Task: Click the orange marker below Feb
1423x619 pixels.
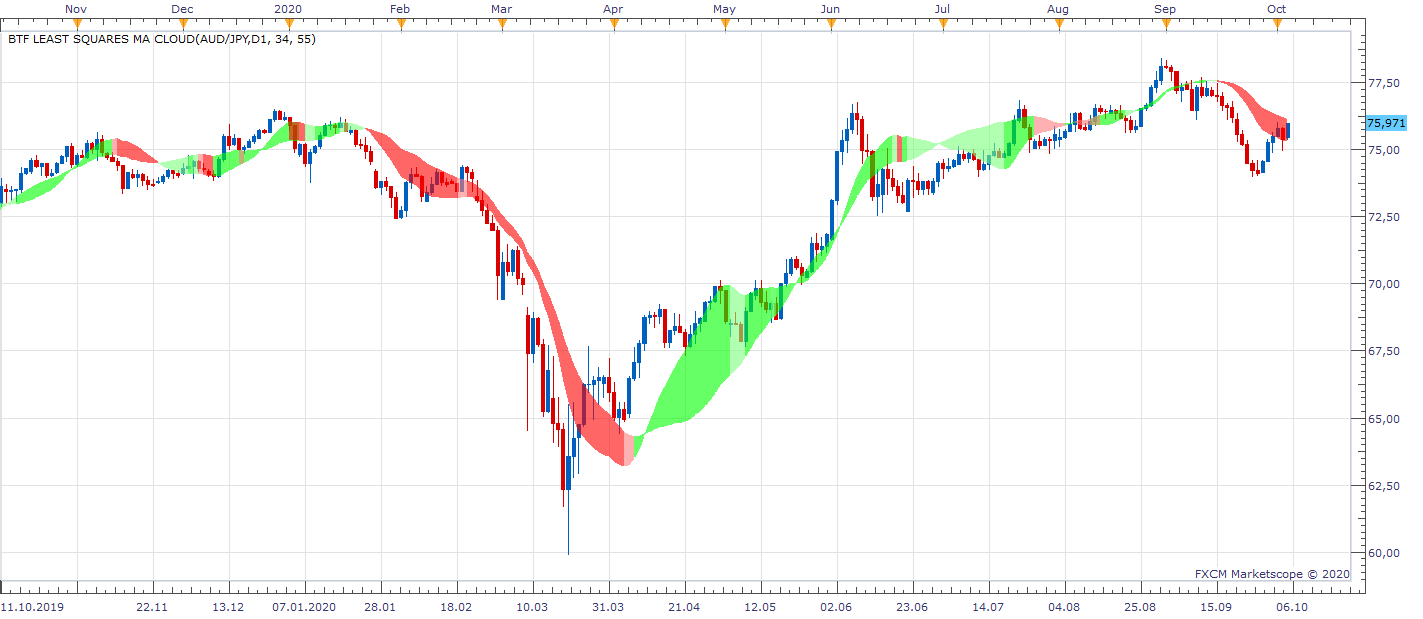Action: coord(400,24)
